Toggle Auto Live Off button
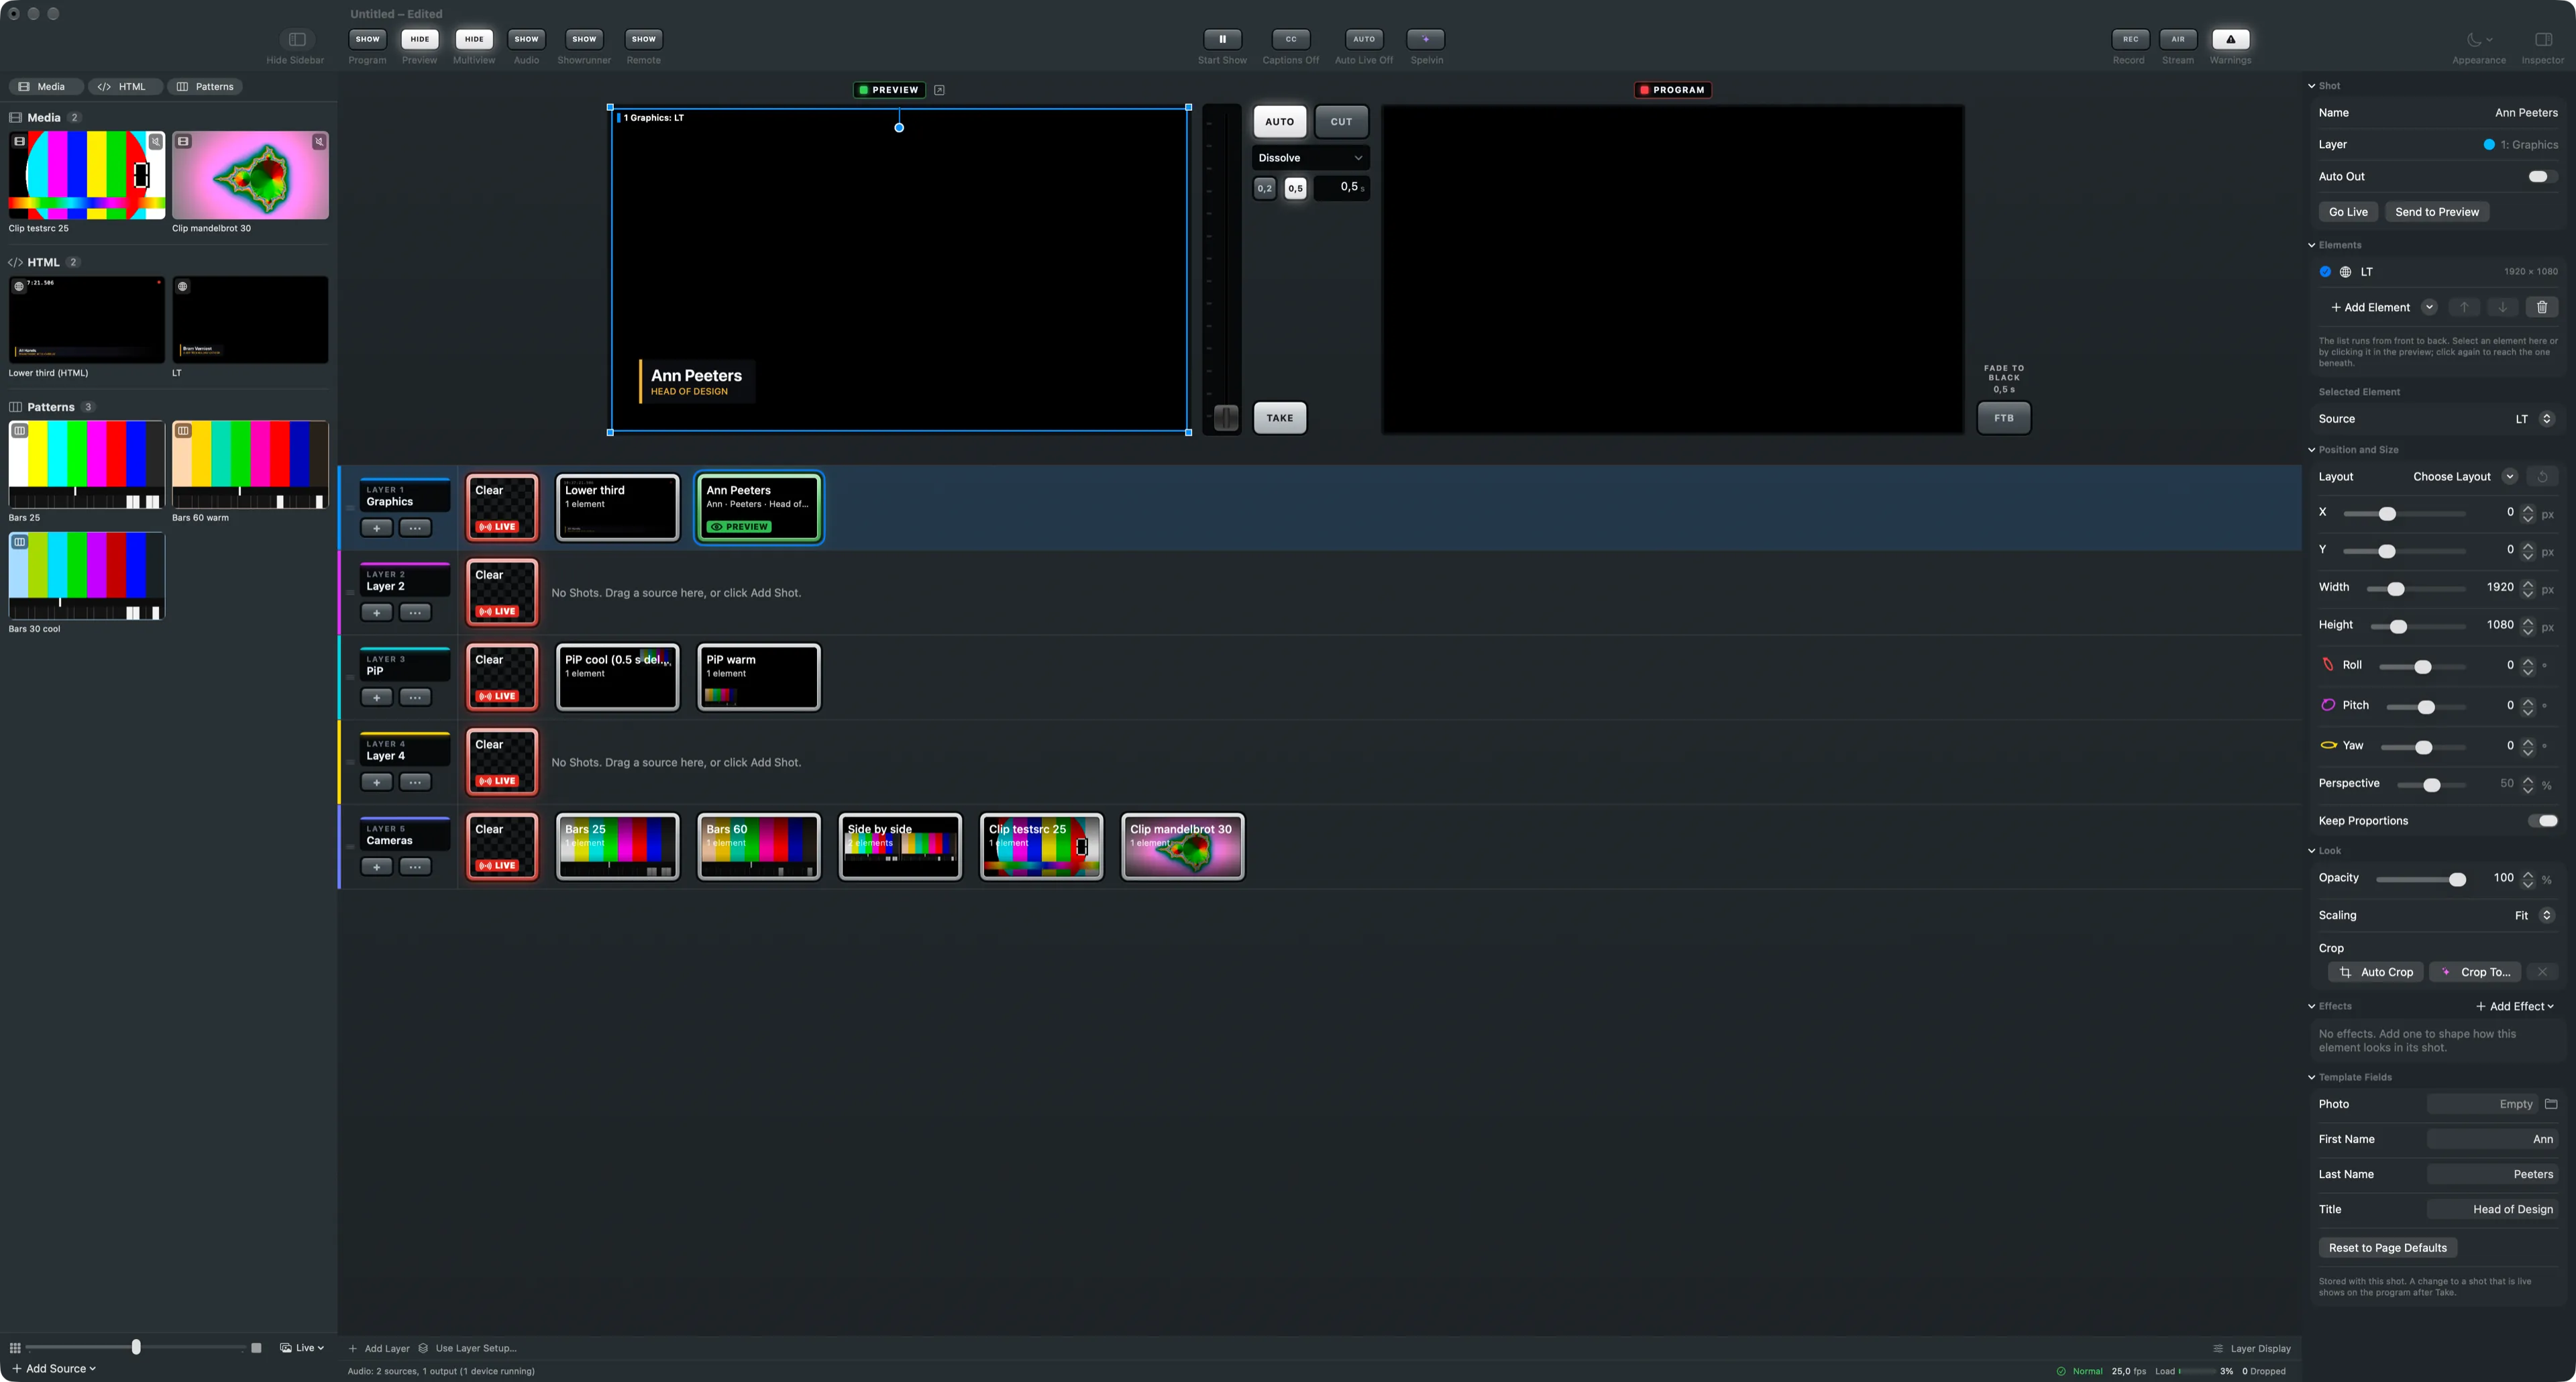The width and height of the screenshot is (2576, 1382). [x=1363, y=39]
